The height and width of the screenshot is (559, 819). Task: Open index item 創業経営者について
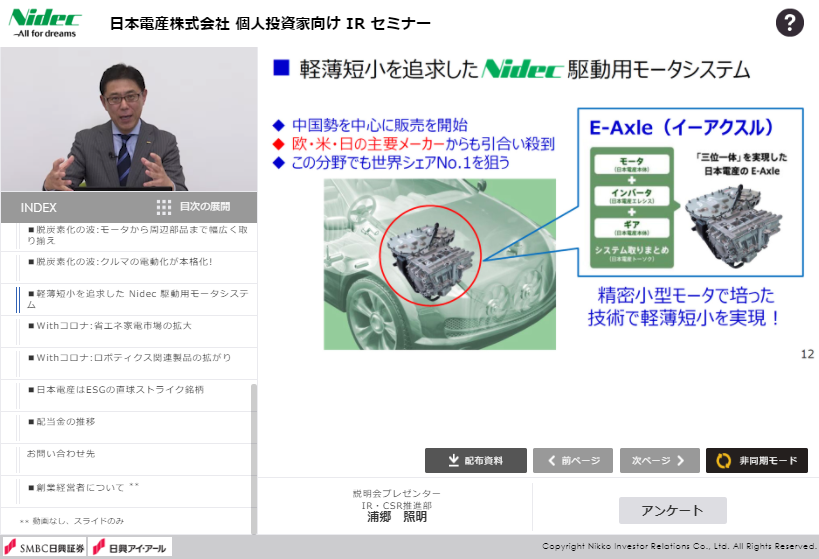[x=126, y=491]
